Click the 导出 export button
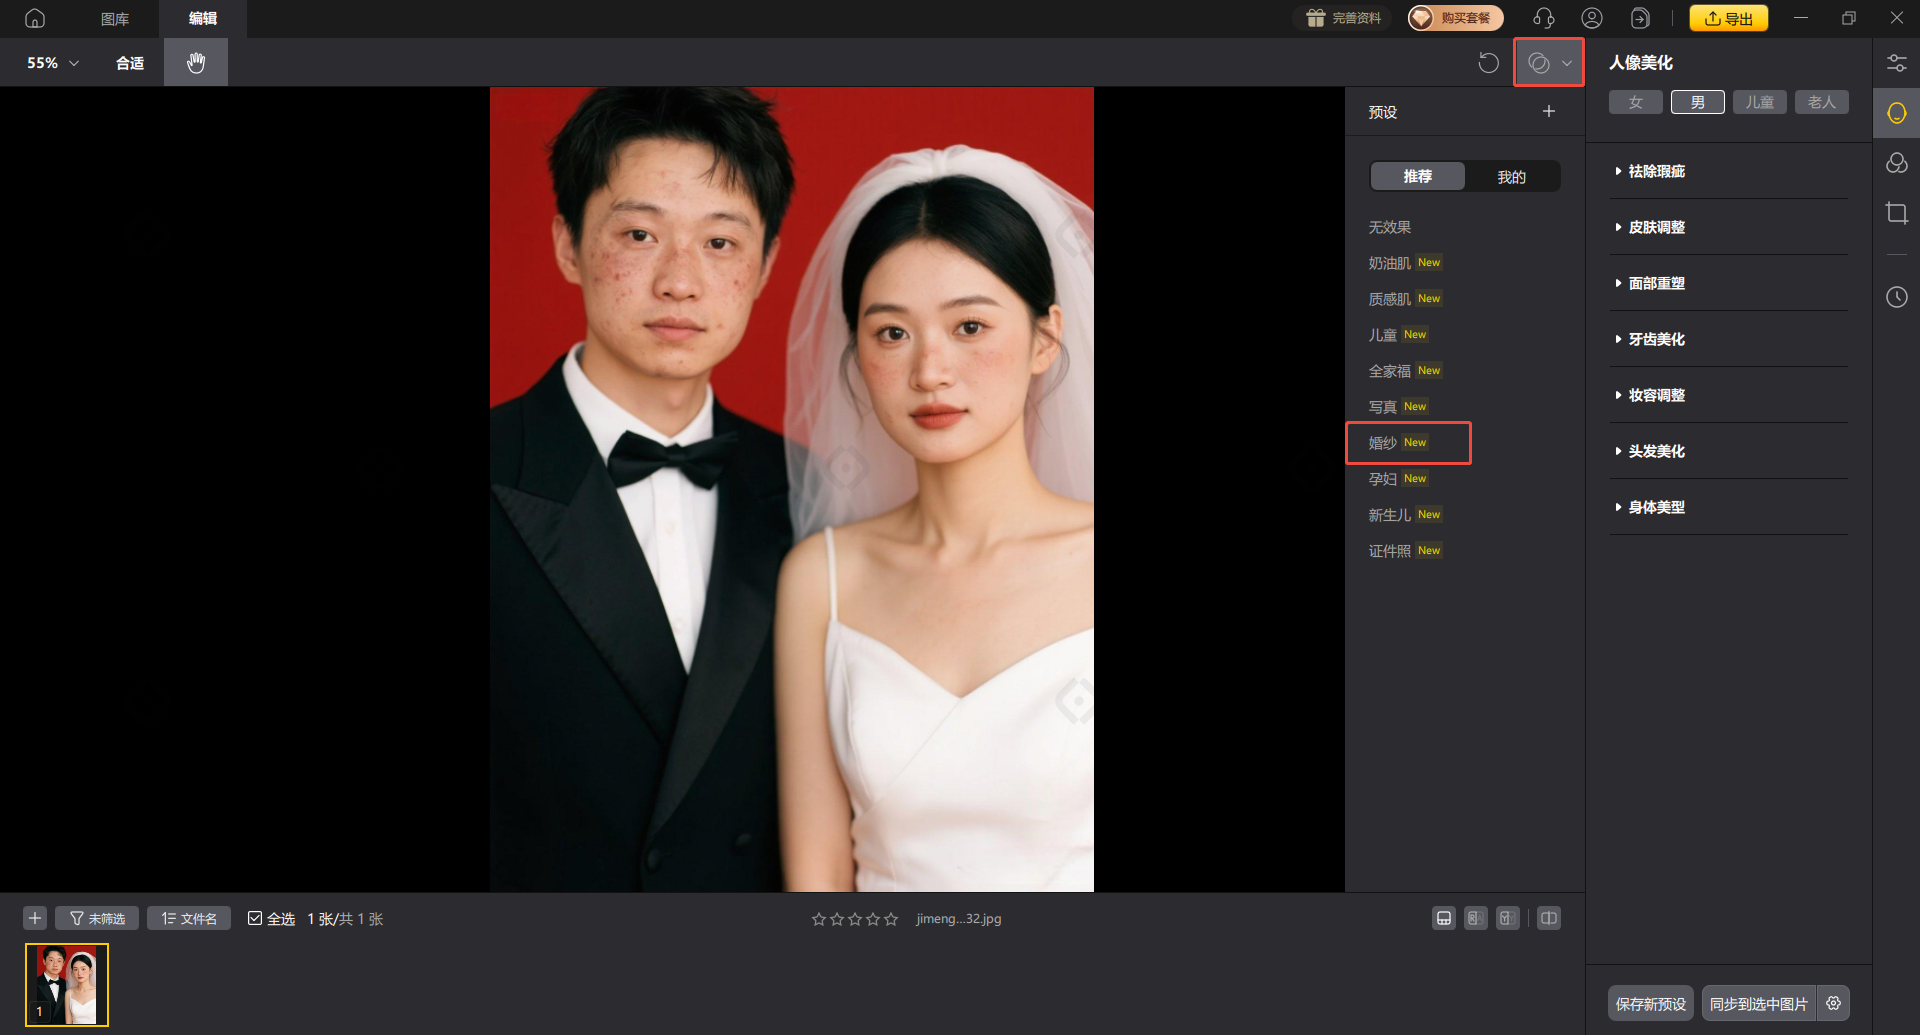Screen dimensions: 1920x1035 pos(1728,18)
